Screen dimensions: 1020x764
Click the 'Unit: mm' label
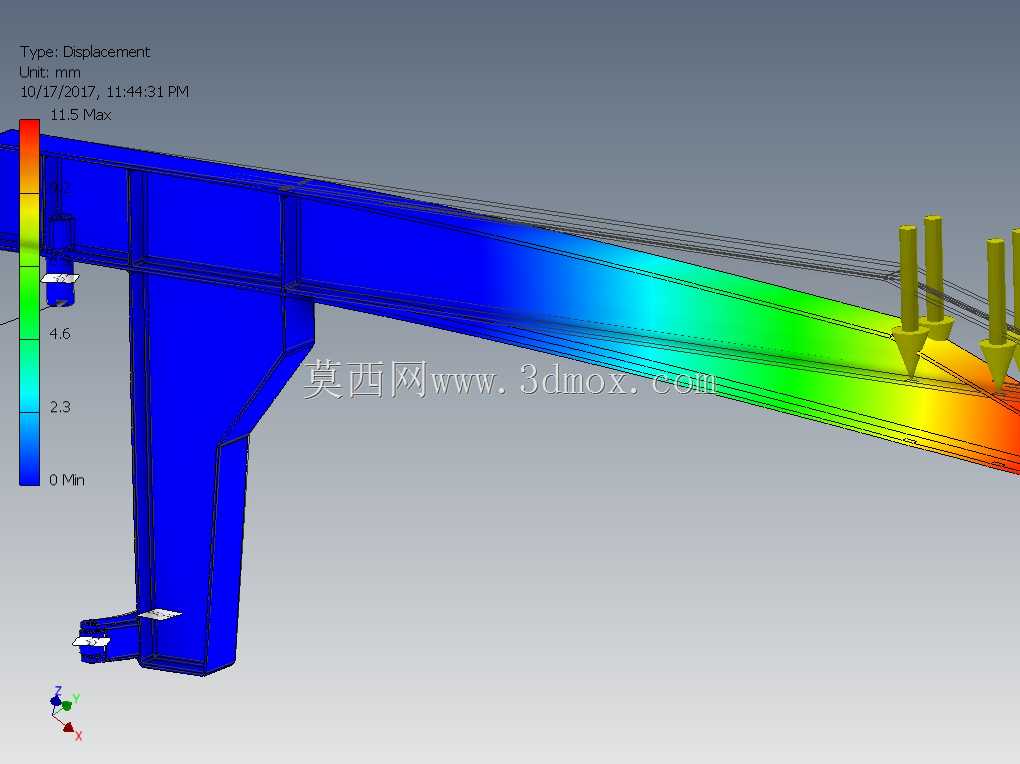pyautogui.click(x=50, y=72)
